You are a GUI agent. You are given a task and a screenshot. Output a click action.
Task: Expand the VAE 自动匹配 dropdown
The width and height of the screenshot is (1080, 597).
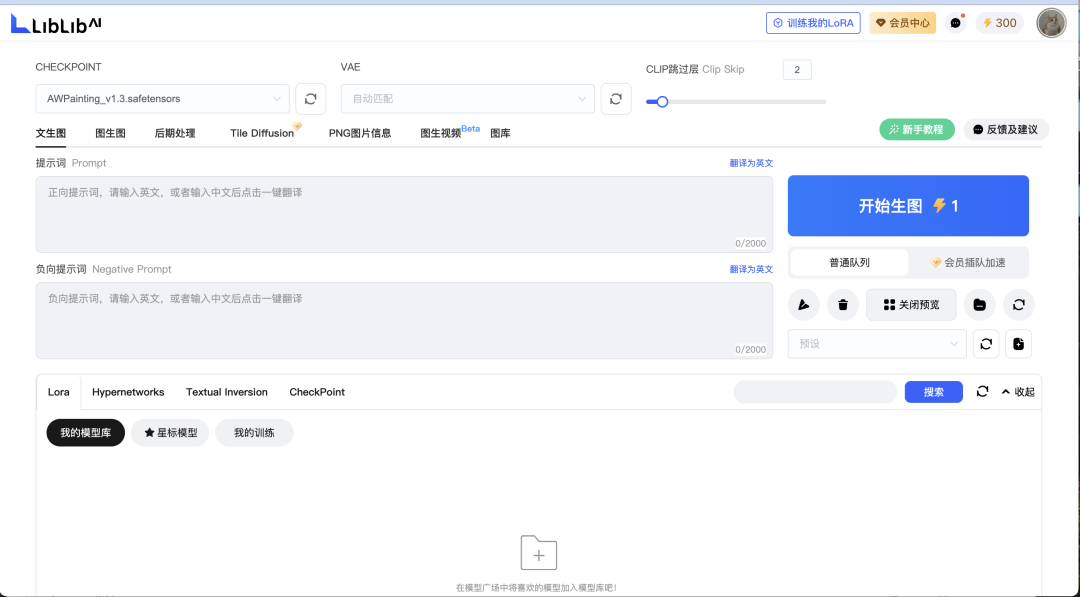pyautogui.click(x=468, y=99)
